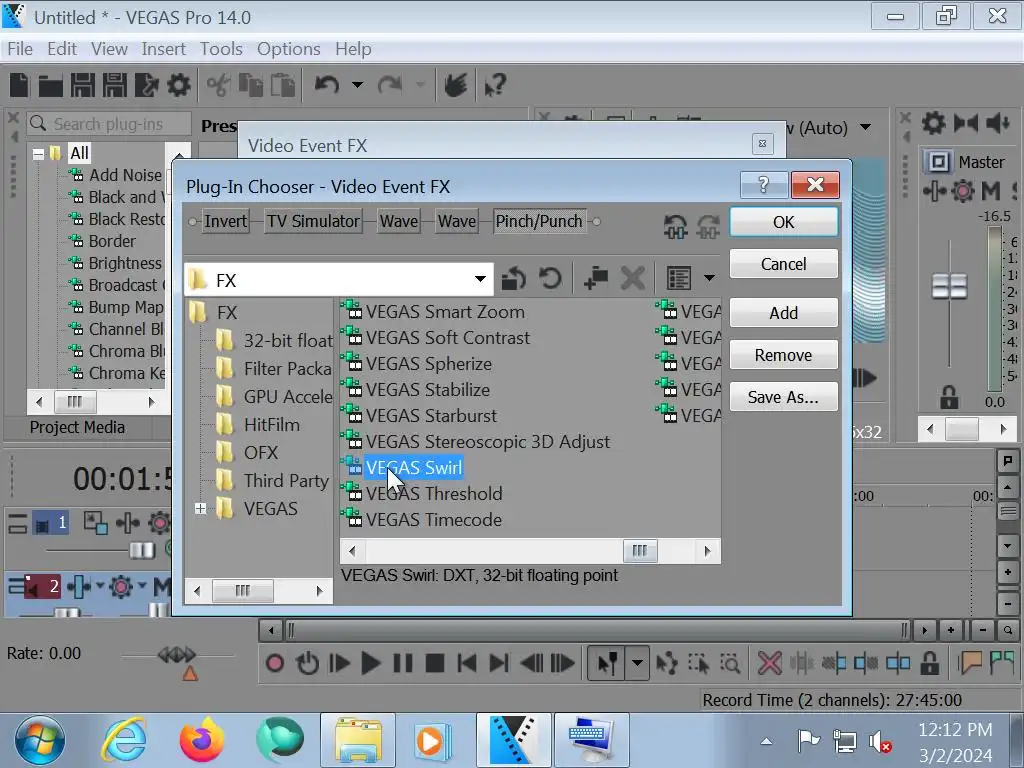Select Brightness plug-in in the list
The width and height of the screenshot is (1024, 768).
point(125,263)
